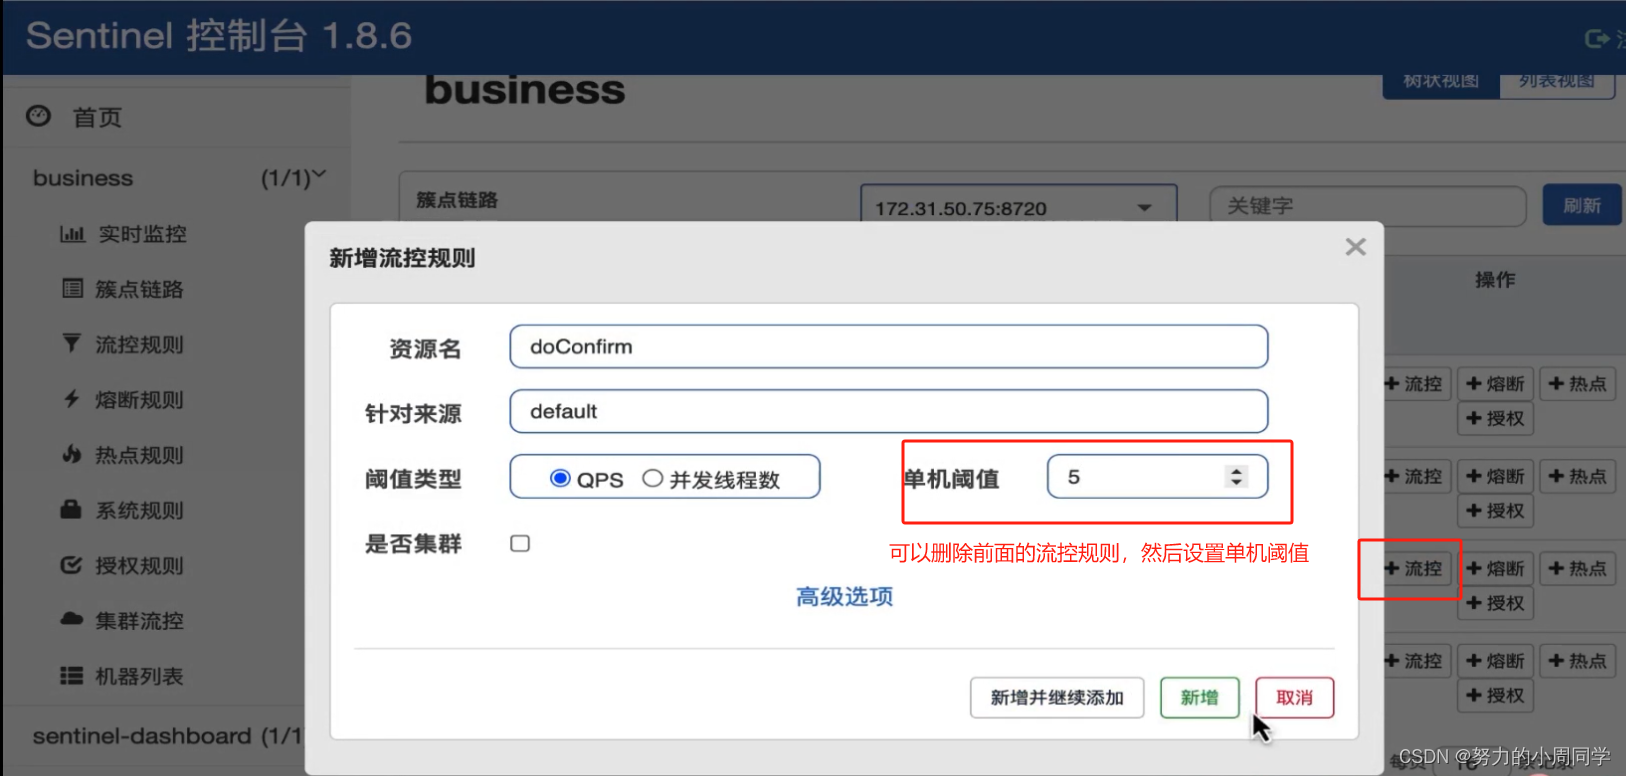
Task: Close the 新增流控规则 dialog with X
Action: (1355, 247)
